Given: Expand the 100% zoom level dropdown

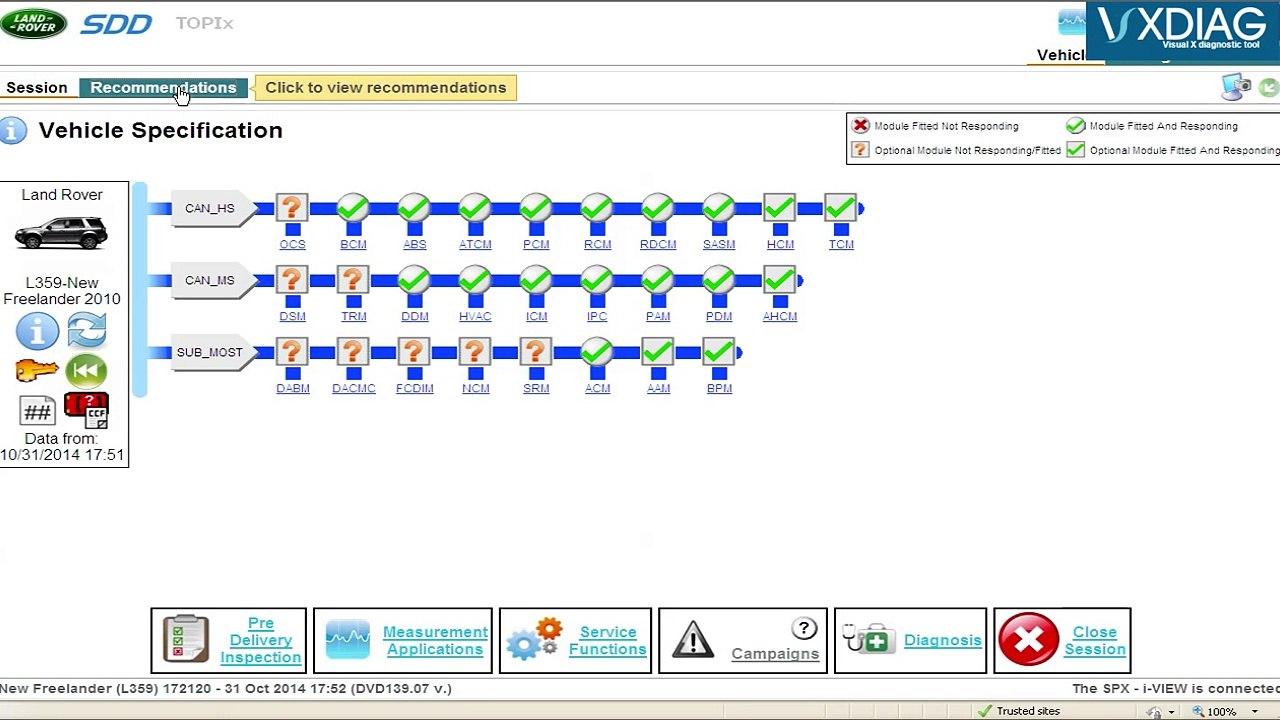Looking at the screenshot, I should [1254, 712].
